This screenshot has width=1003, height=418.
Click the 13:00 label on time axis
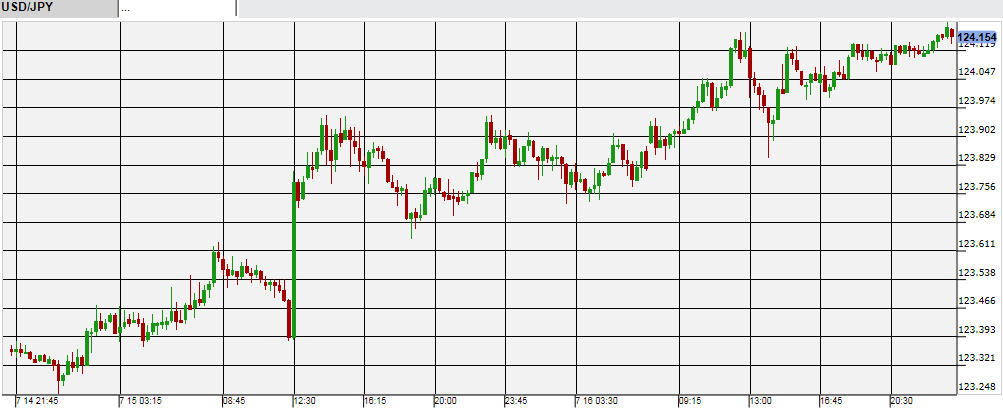click(x=760, y=400)
